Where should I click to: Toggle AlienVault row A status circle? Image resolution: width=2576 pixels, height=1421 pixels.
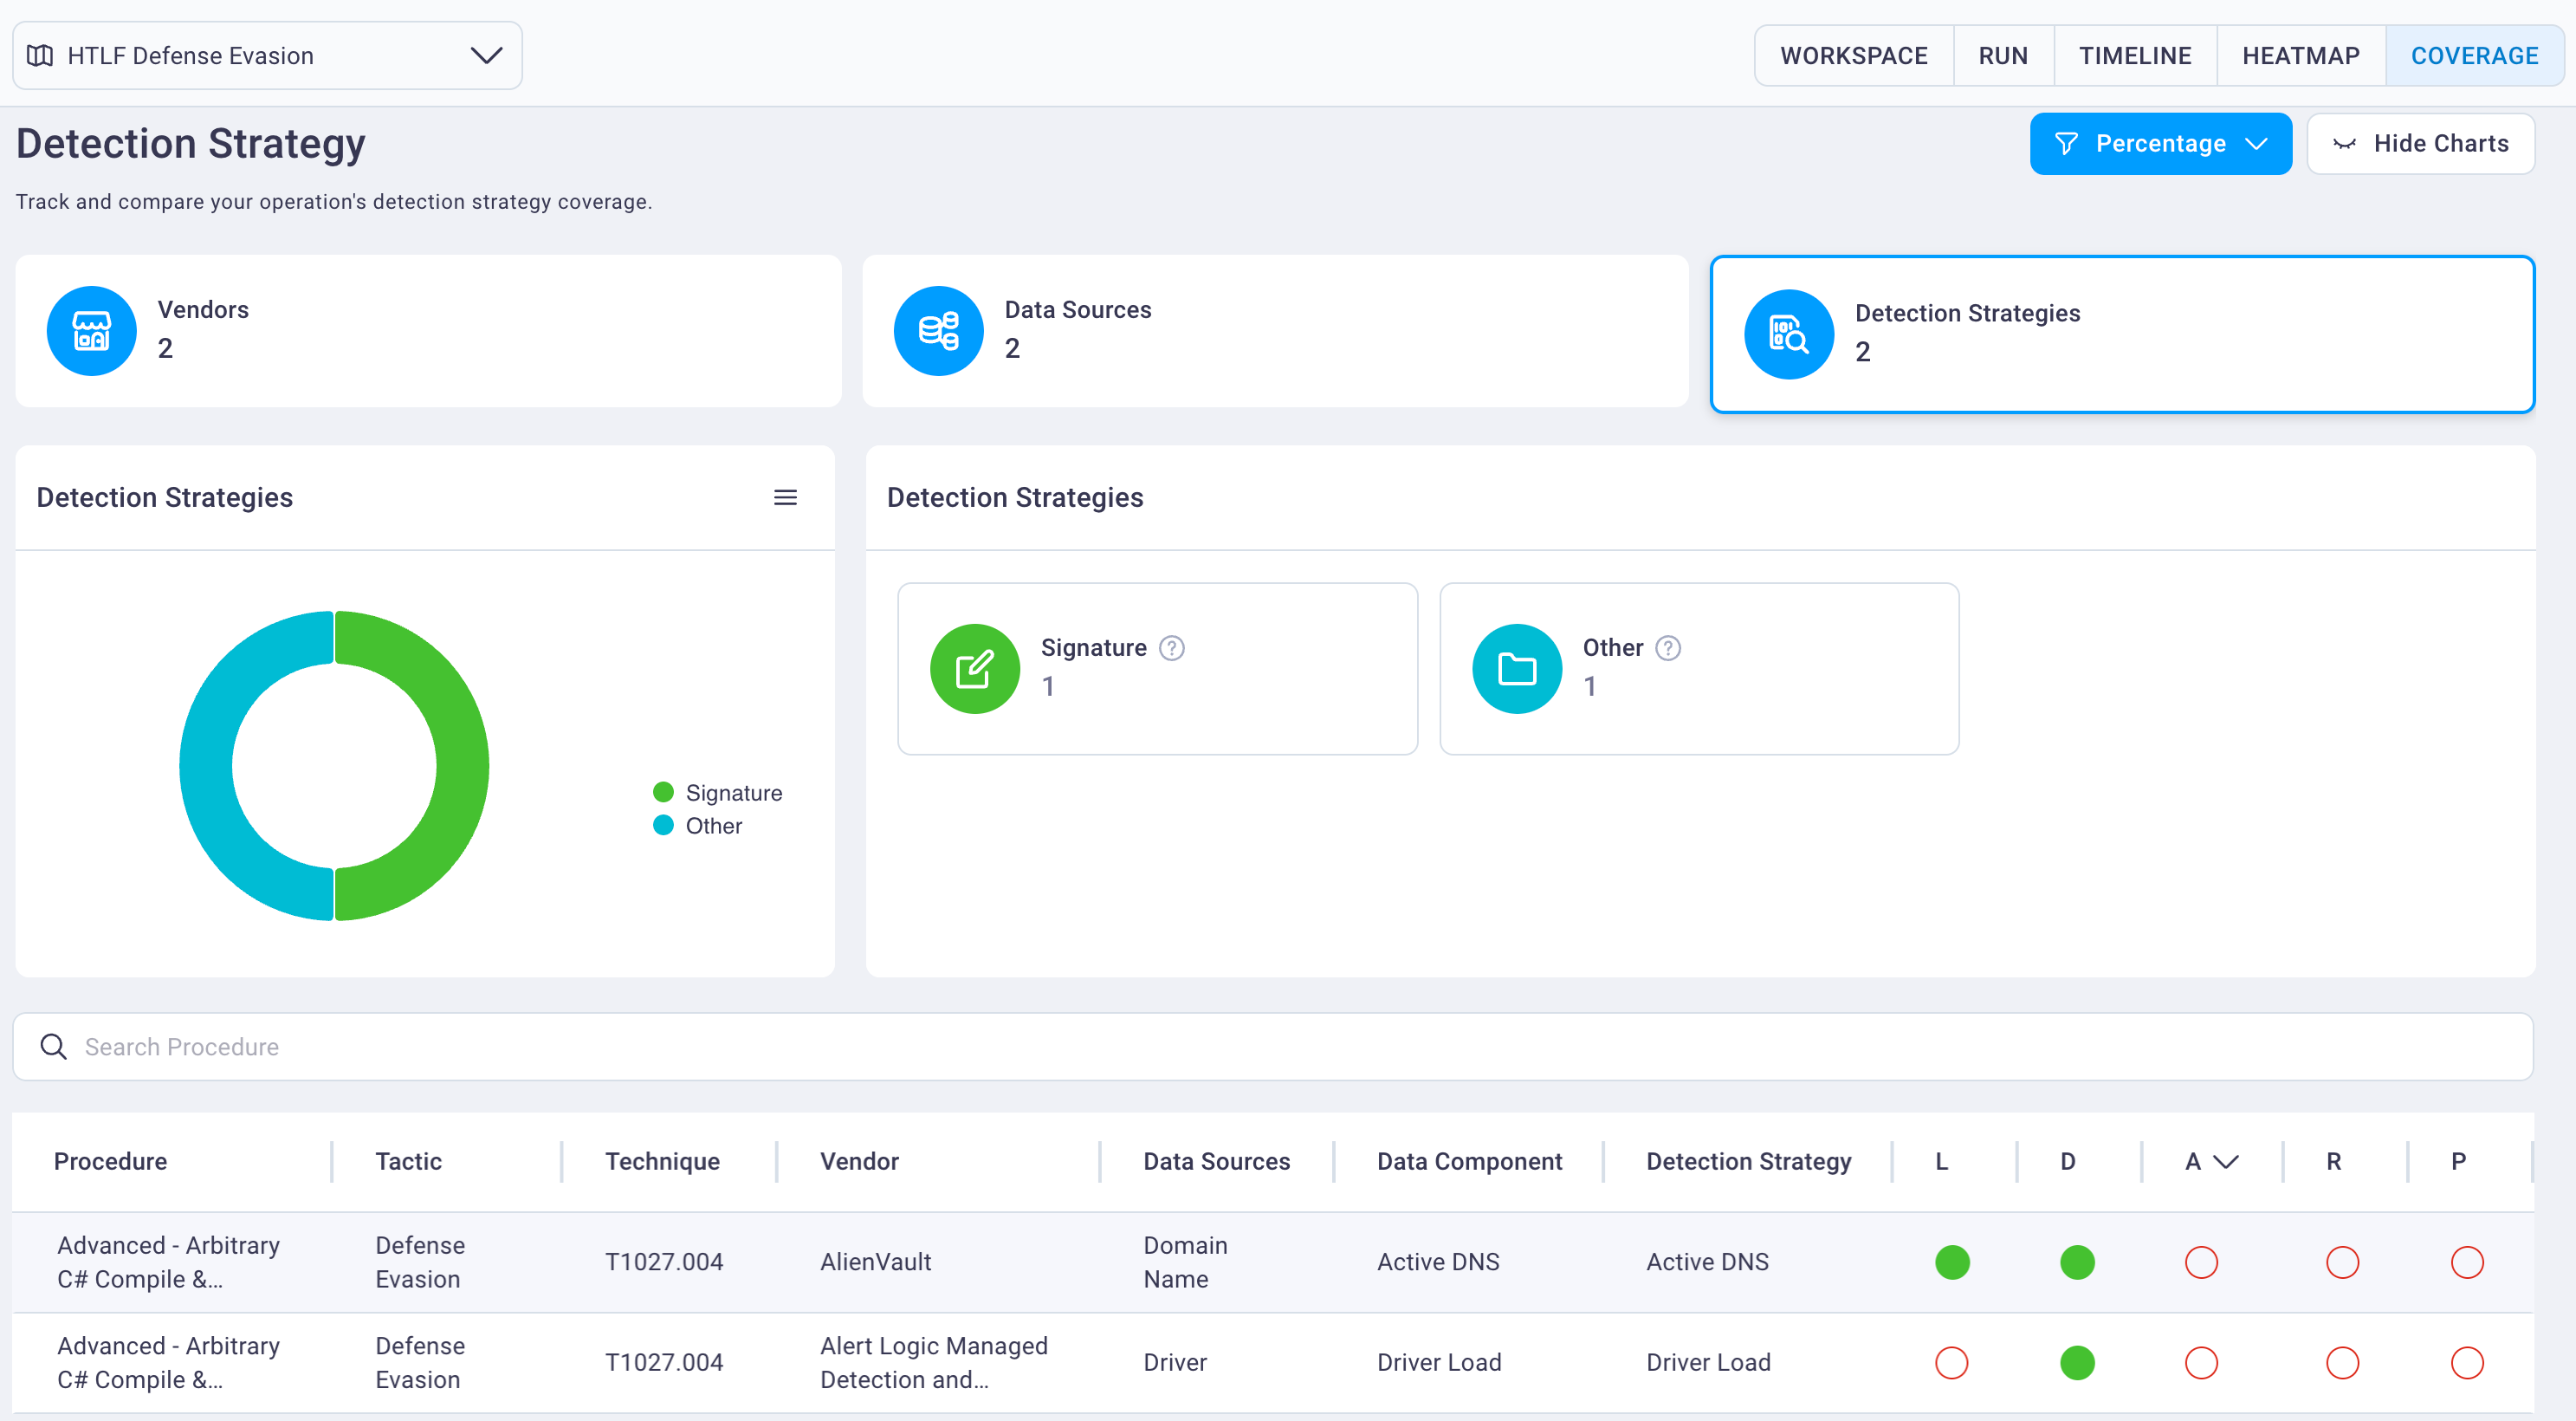pos(2201,1262)
